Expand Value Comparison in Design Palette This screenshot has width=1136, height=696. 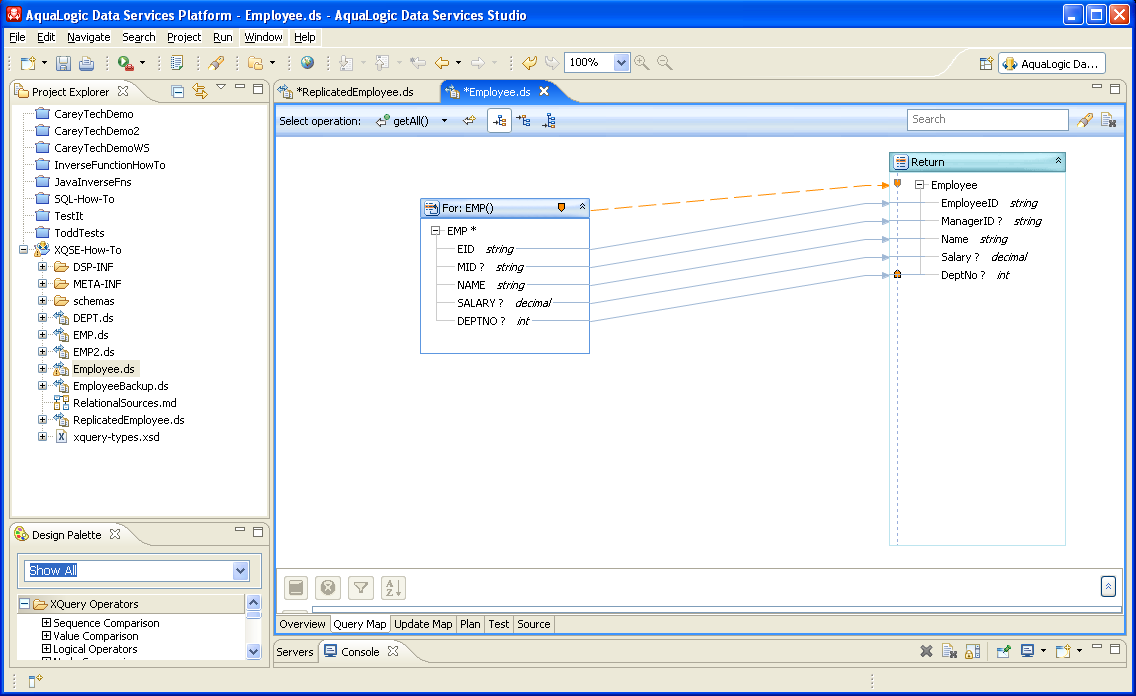pos(46,635)
